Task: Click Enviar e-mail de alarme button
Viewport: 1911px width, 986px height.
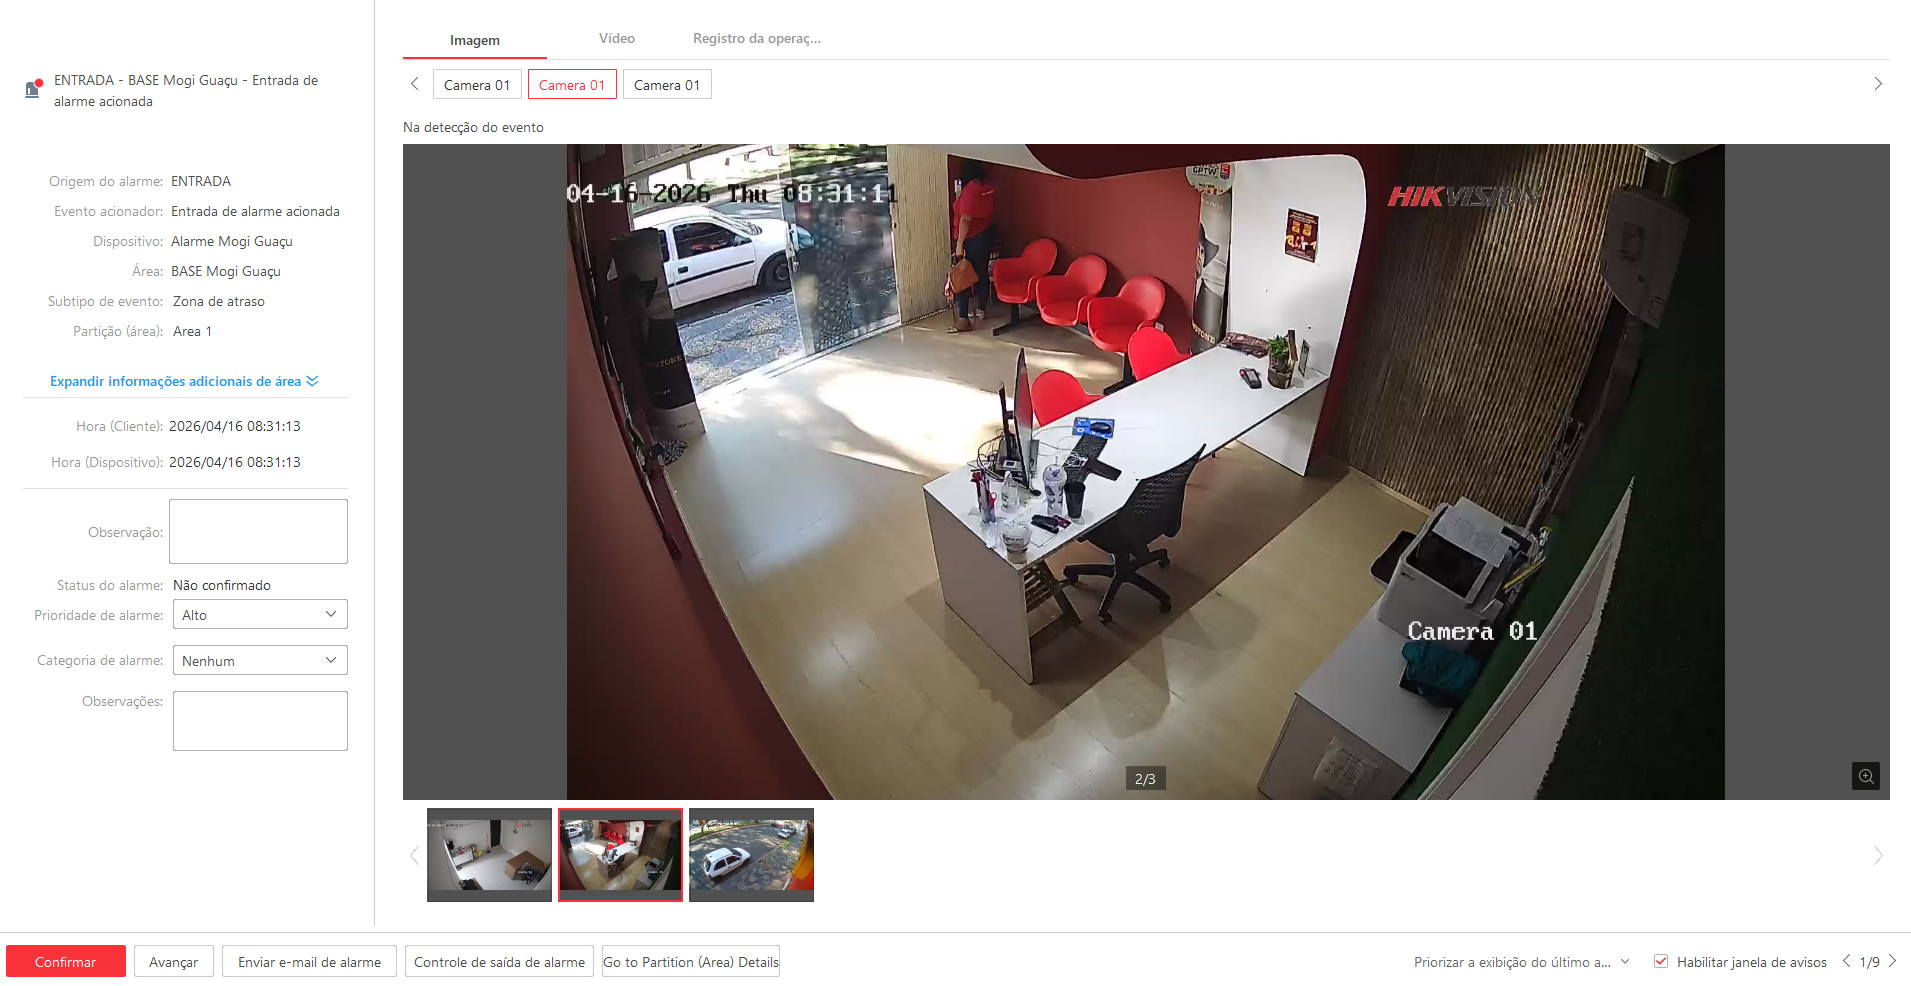Action: point(309,962)
